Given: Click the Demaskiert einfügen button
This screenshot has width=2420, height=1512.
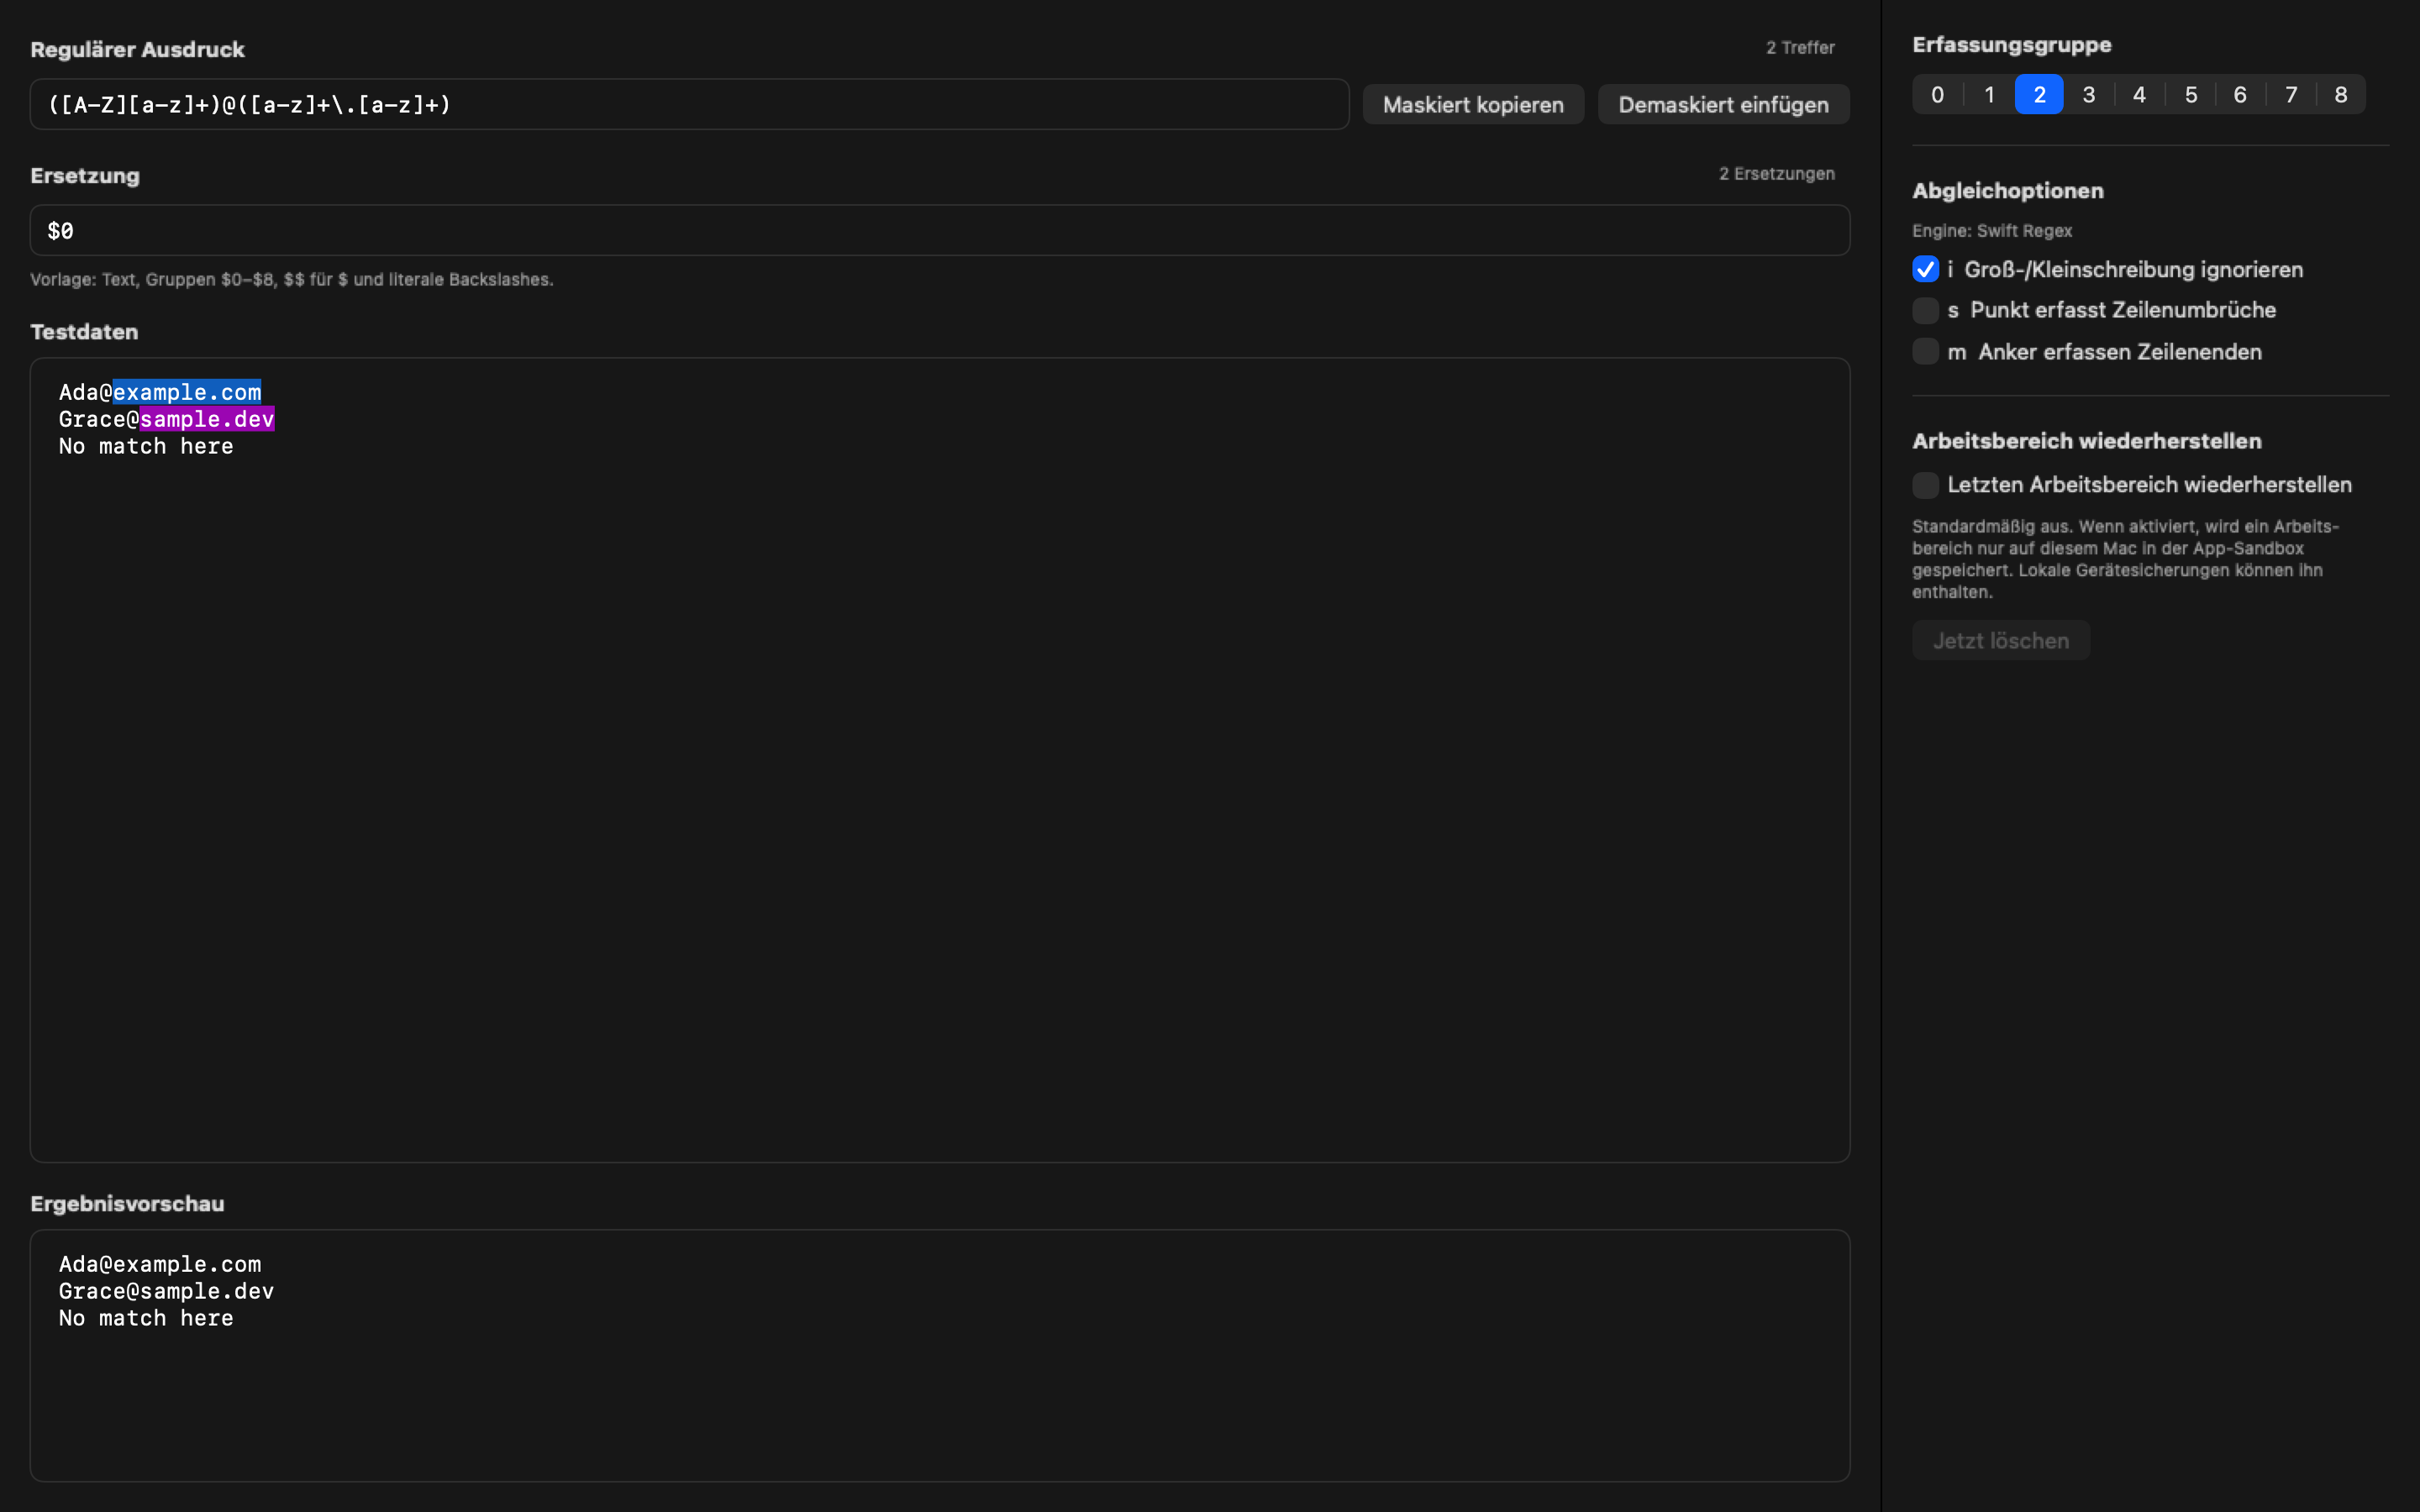Looking at the screenshot, I should click(x=1723, y=104).
